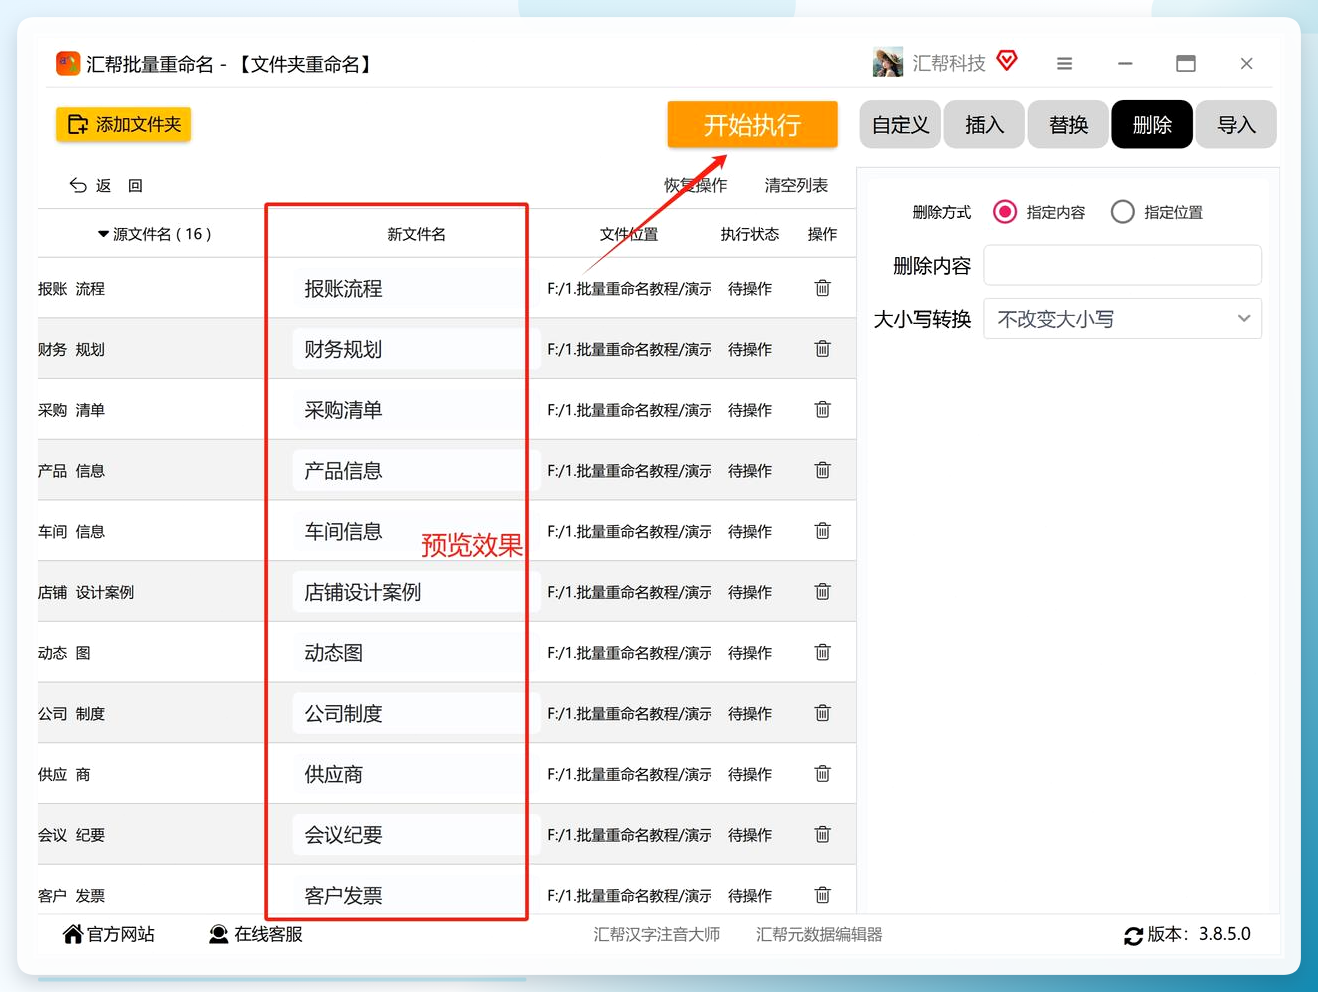The width and height of the screenshot is (1318, 992).
Task: Open 汇帮元数据编辑器 link
Action: (x=819, y=934)
